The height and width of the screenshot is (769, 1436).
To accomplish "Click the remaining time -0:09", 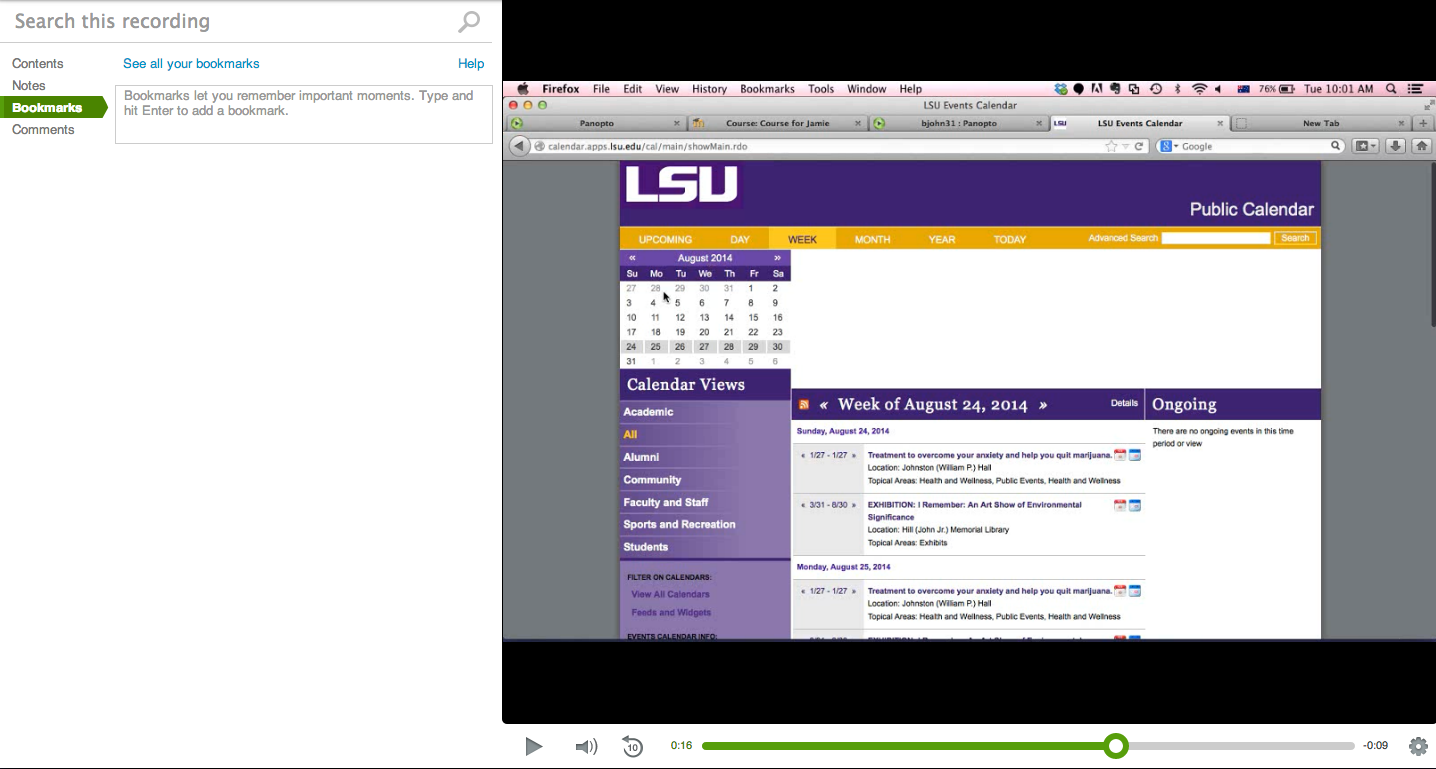I will tap(1376, 746).
